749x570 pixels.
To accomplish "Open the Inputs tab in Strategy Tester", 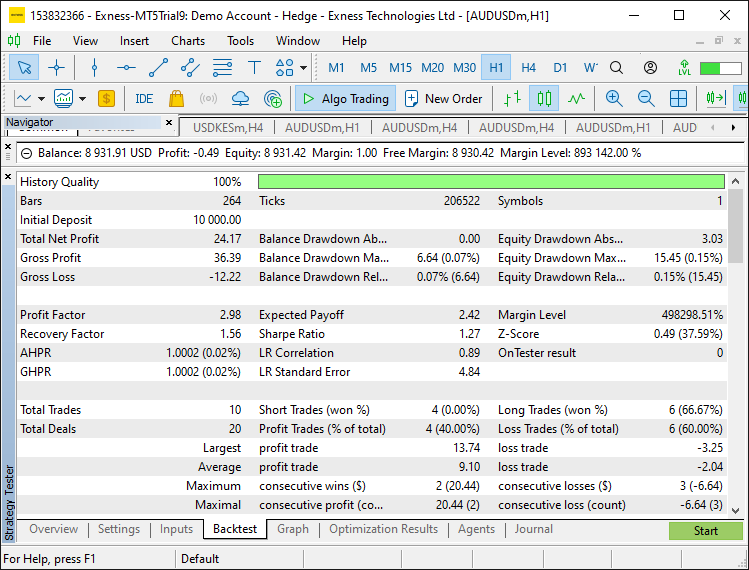I will [x=176, y=529].
